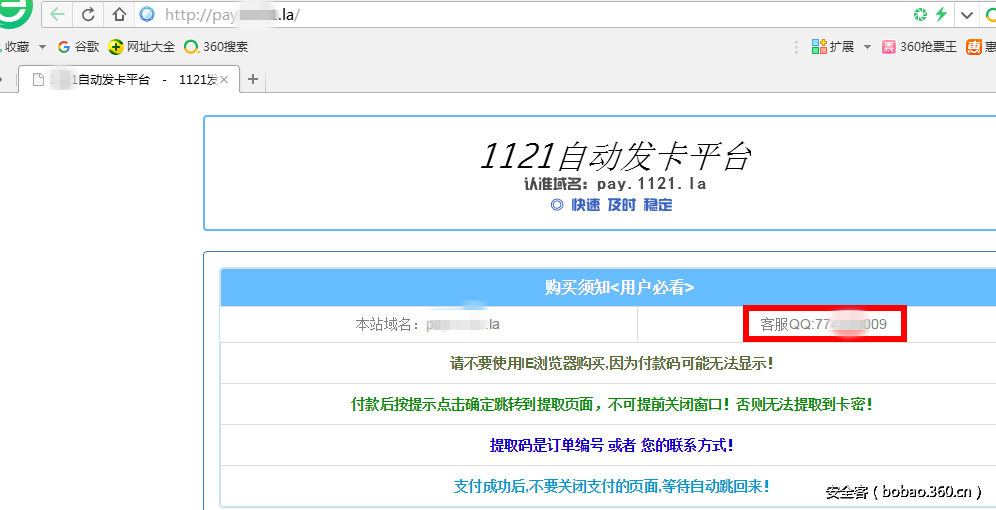This screenshot has width=996, height=510.
Task: Go back with the browser back arrow
Action: [58, 14]
